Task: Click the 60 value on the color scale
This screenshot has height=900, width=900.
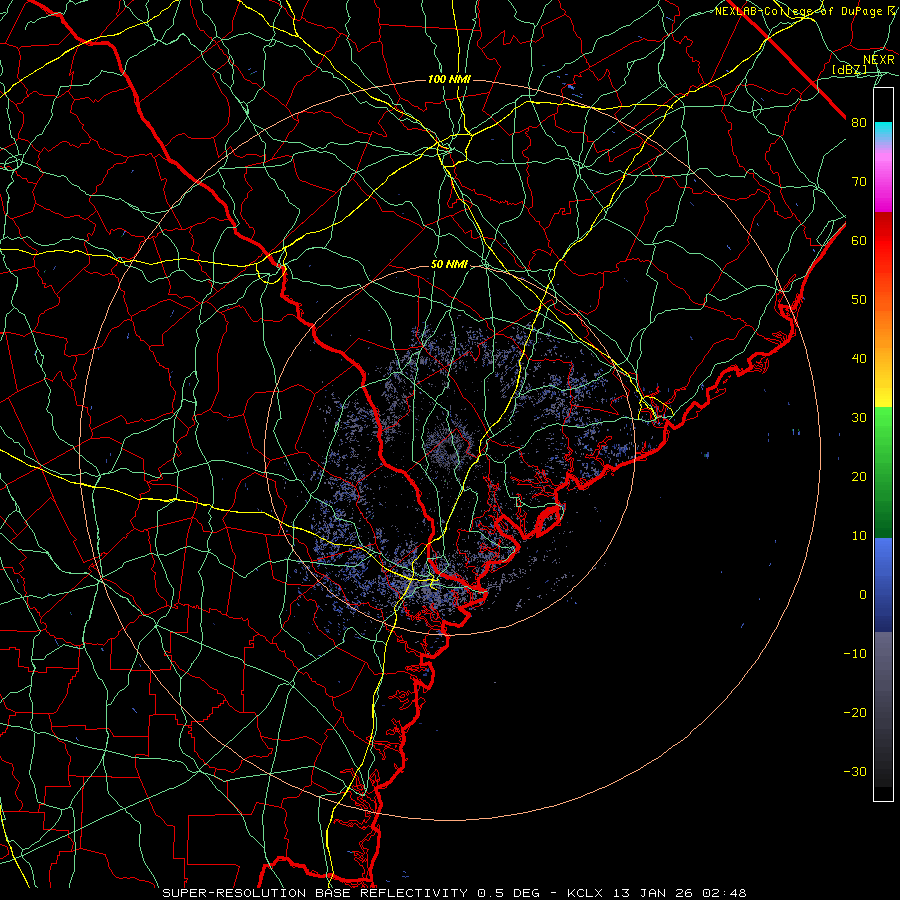Action: [859, 241]
